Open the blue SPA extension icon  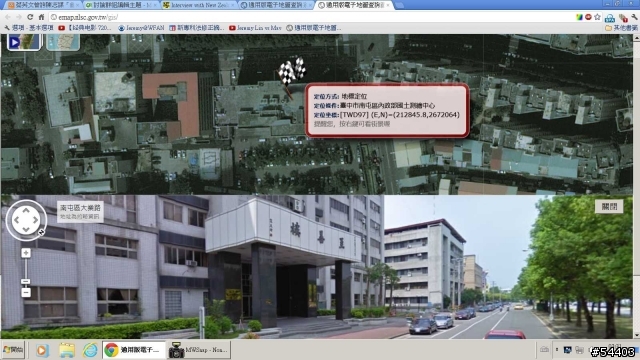point(610,18)
